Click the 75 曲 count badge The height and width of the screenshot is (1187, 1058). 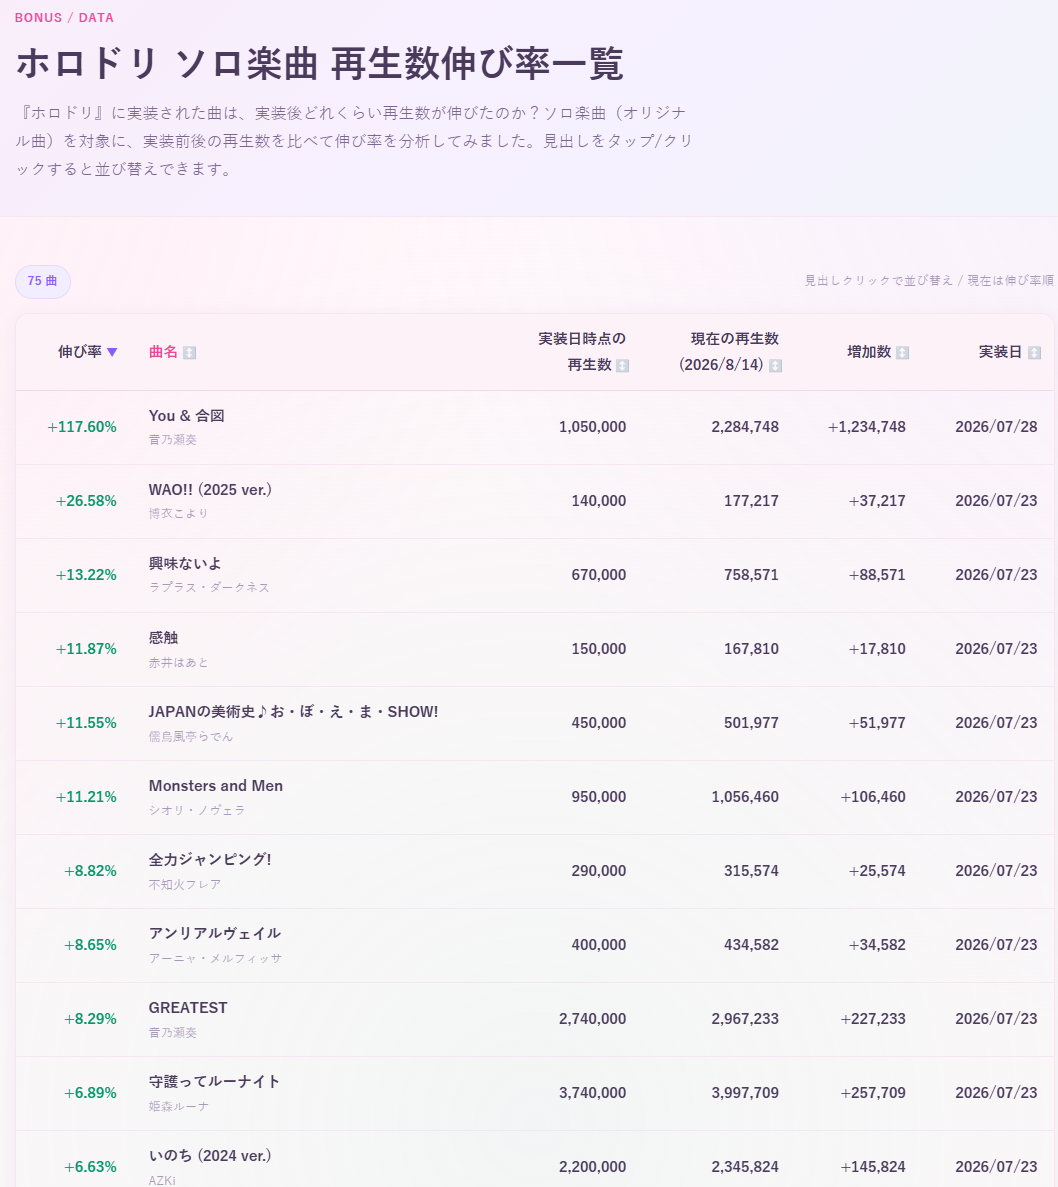(43, 282)
